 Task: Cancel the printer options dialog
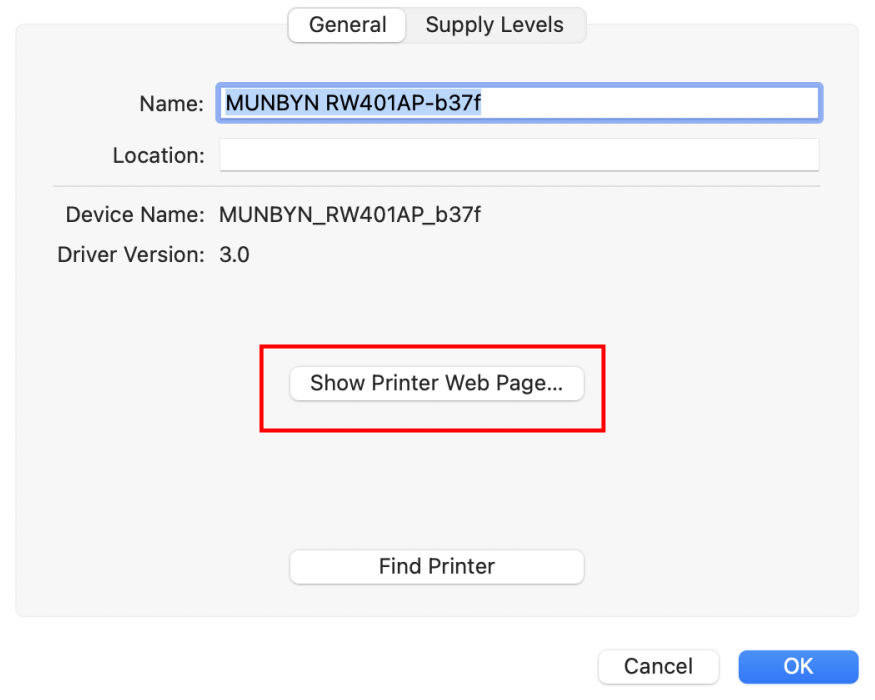658,667
